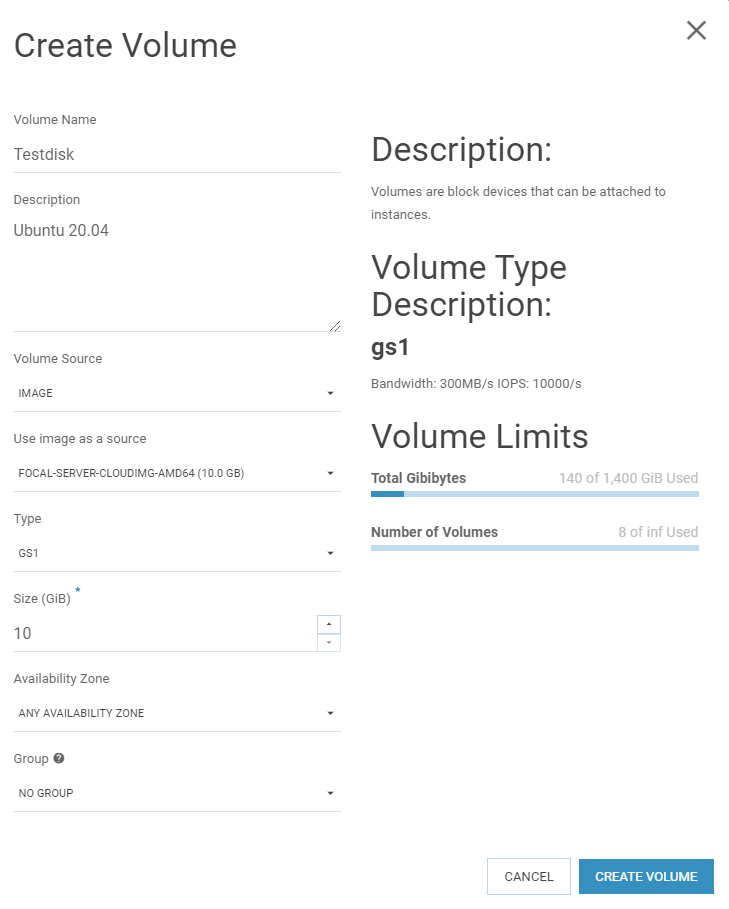Click the Volume Name field containing Testdisk

[177, 155]
